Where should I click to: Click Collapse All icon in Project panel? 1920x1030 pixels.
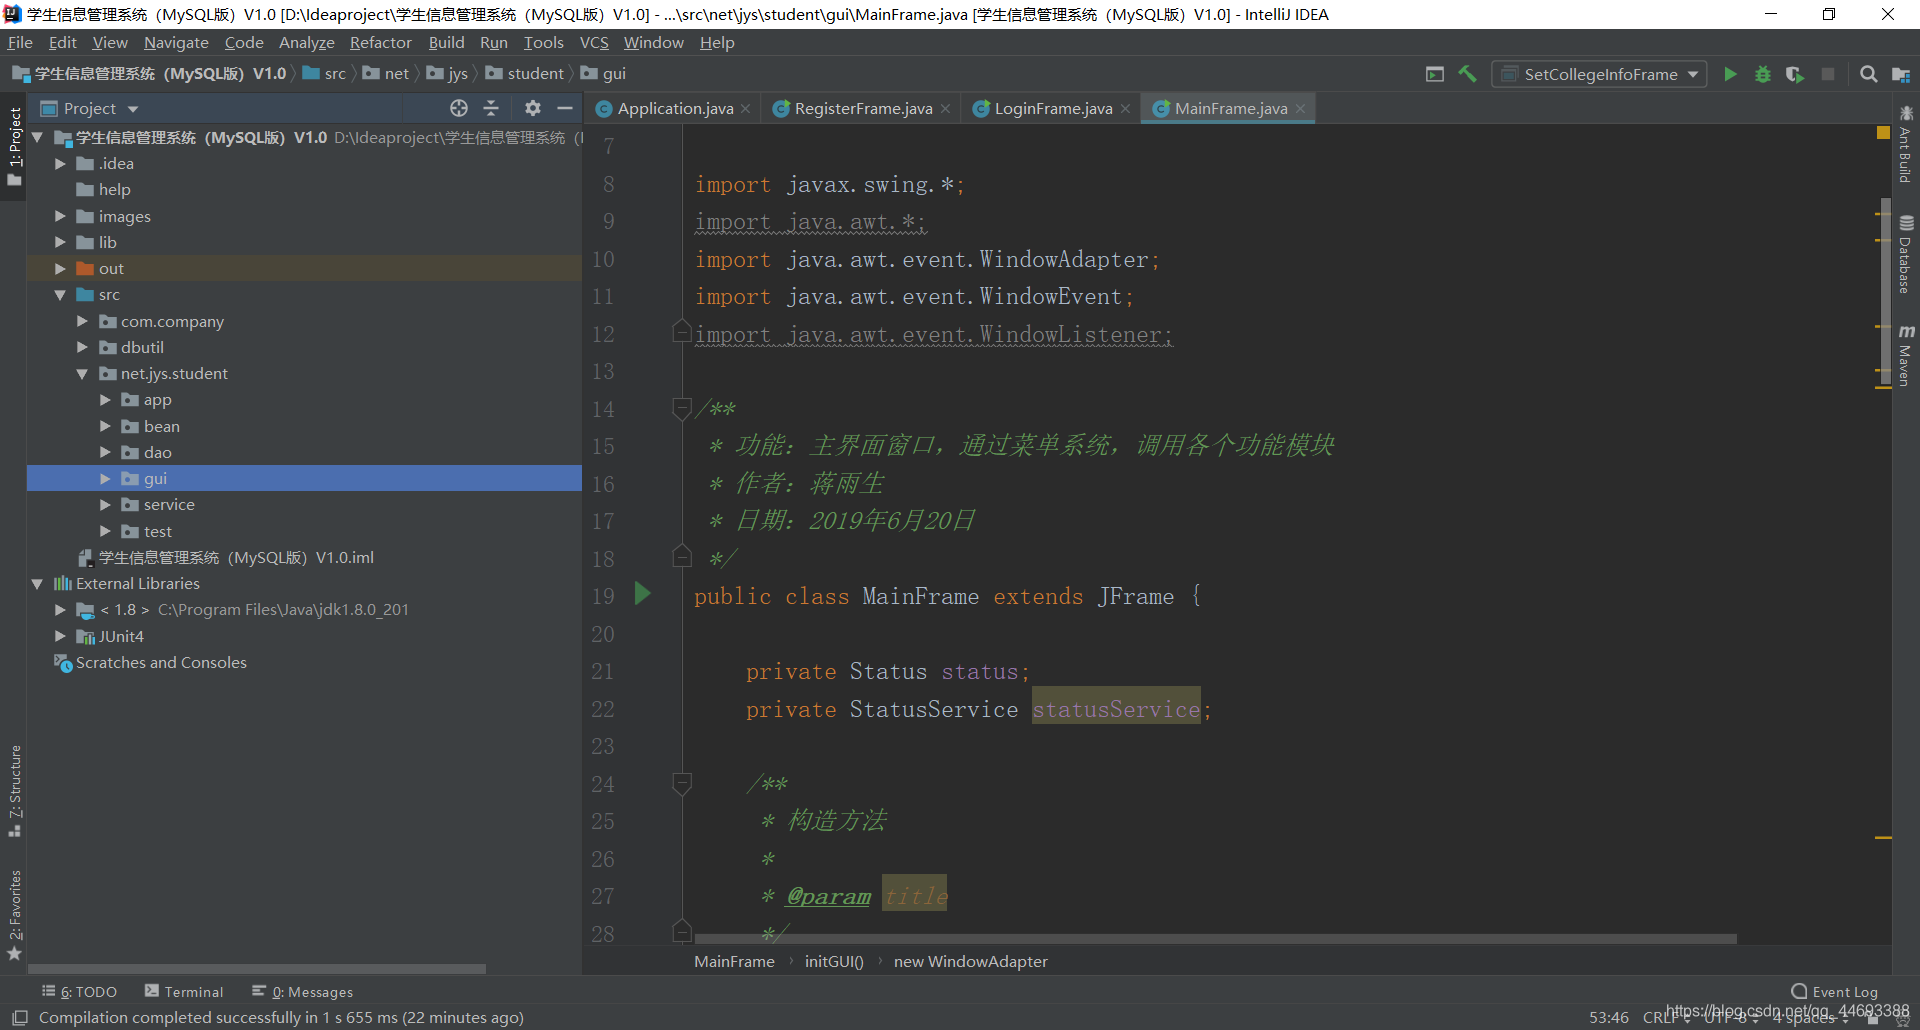491,108
